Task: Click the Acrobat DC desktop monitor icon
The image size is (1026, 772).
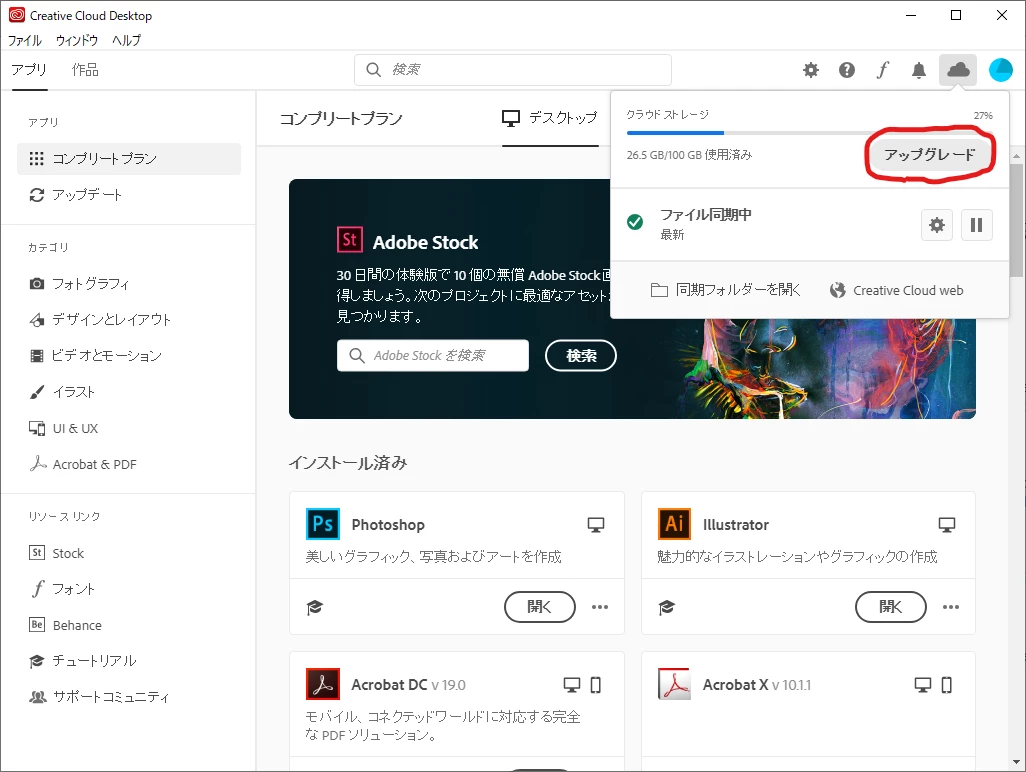Action: (572, 685)
